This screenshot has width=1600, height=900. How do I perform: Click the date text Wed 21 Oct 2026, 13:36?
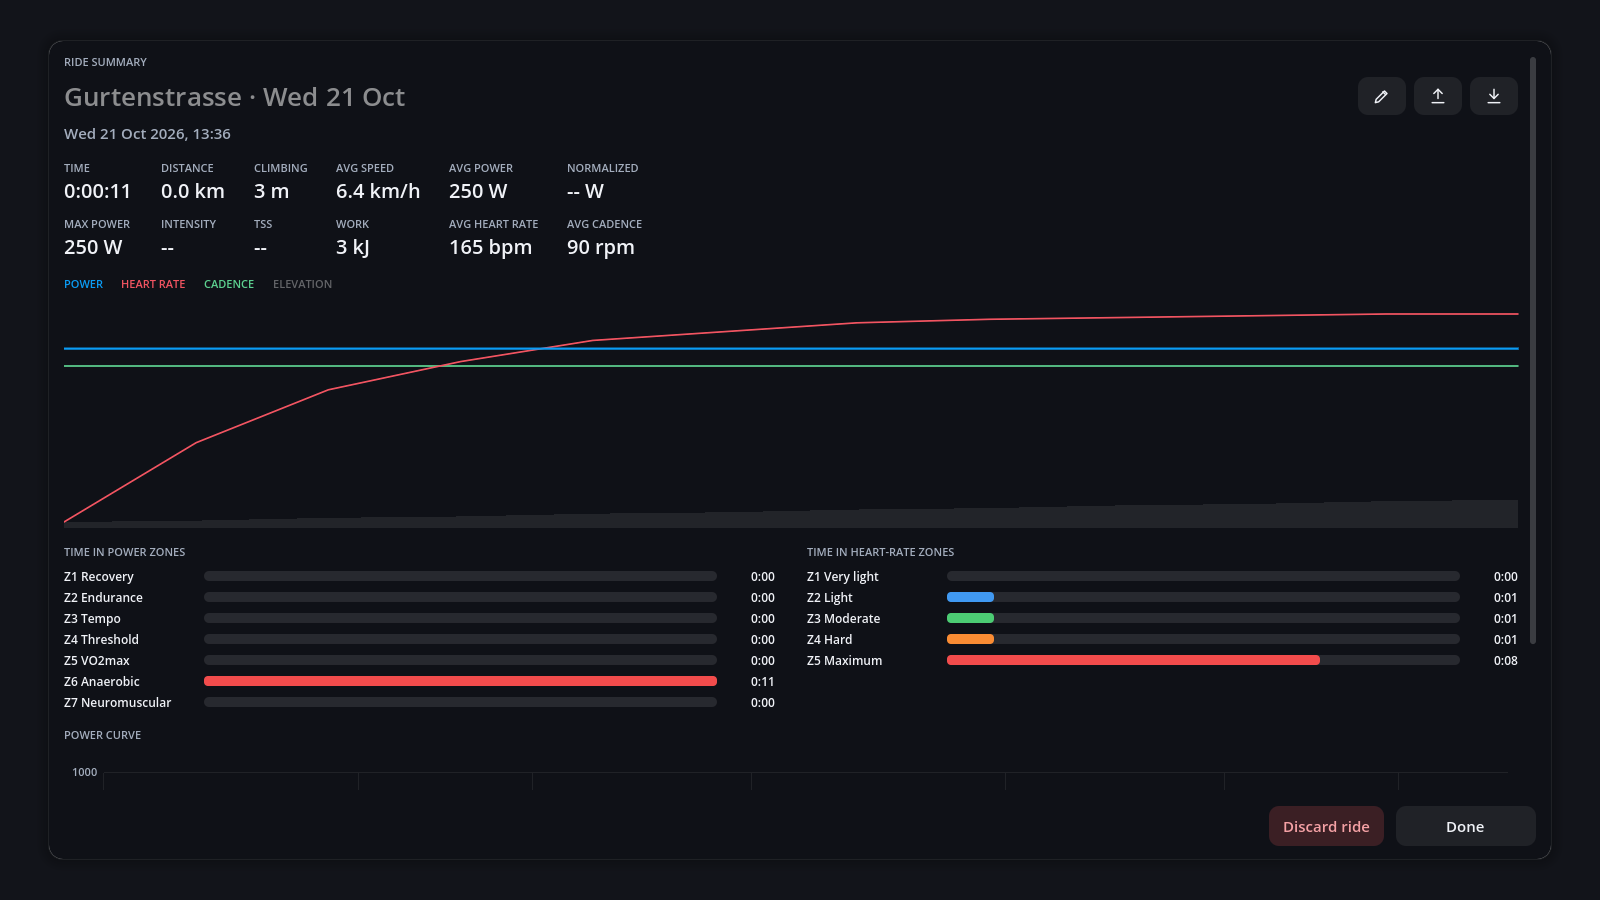[x=147, y=134]
